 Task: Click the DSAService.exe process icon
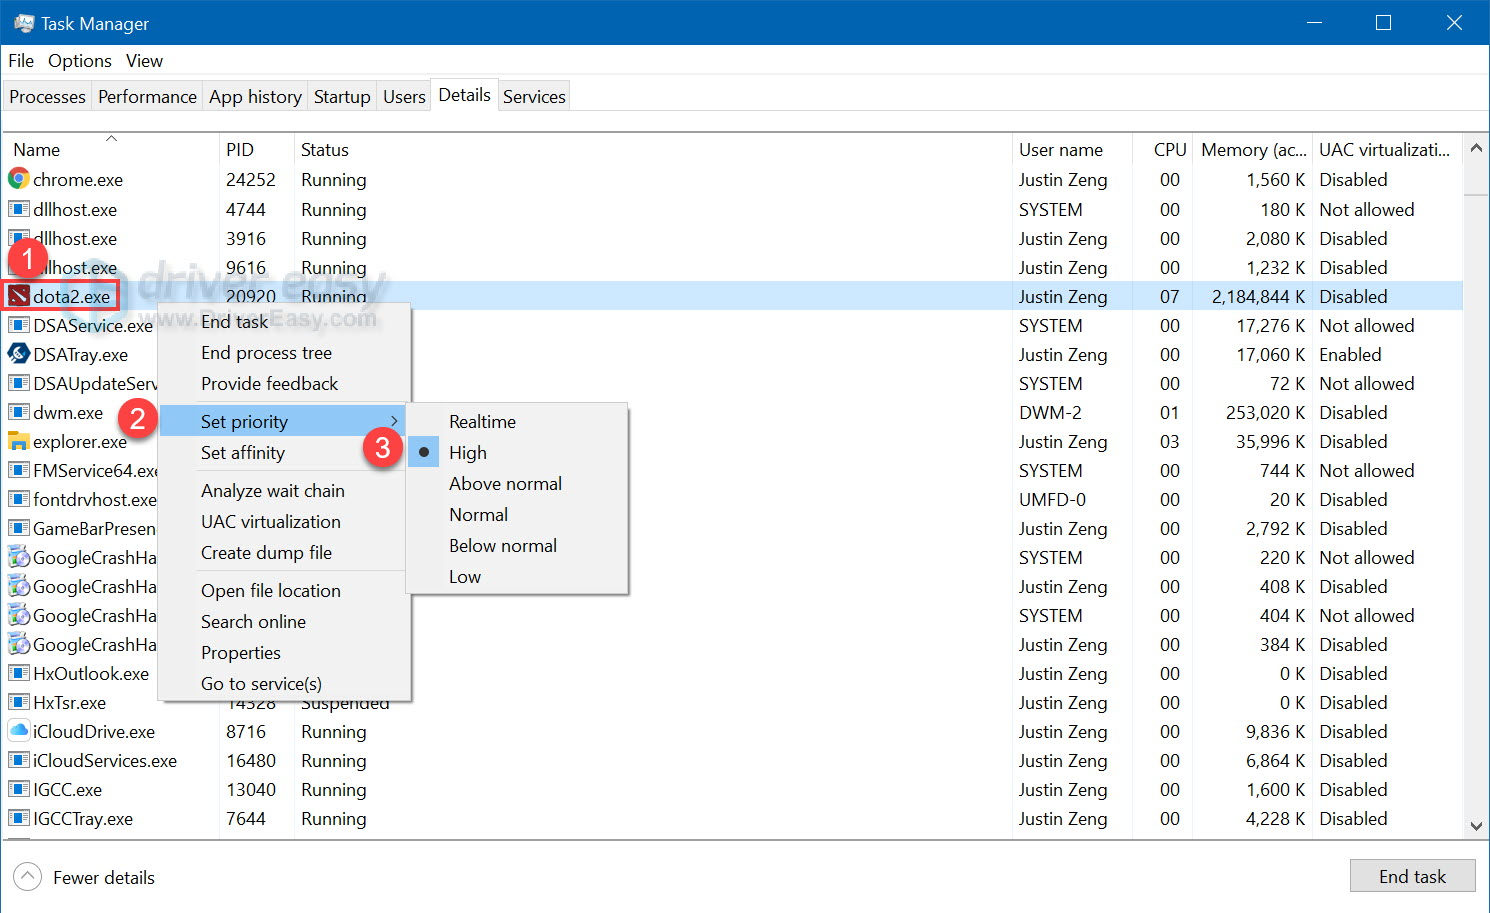pyautogui.click(x=18, y=325)
